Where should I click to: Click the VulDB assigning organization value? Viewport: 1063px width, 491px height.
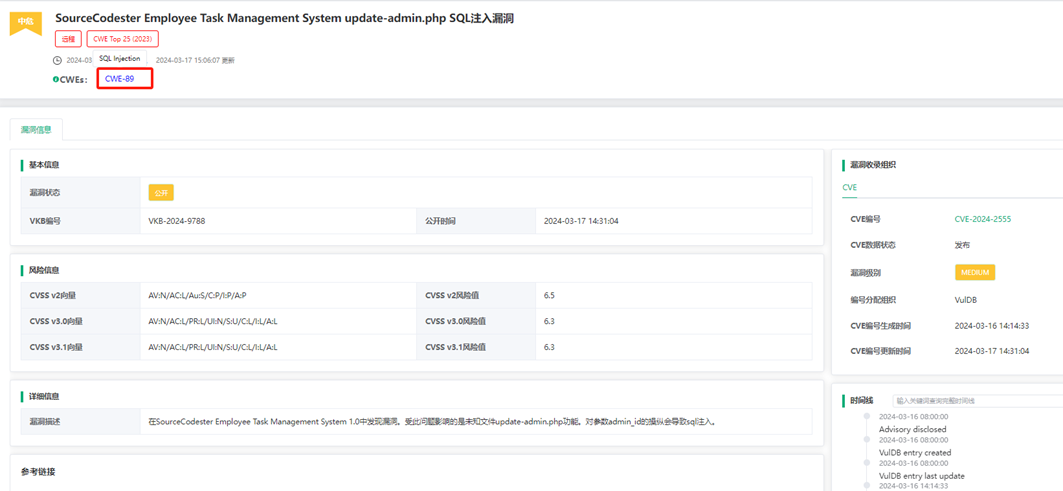pos(966,299)
